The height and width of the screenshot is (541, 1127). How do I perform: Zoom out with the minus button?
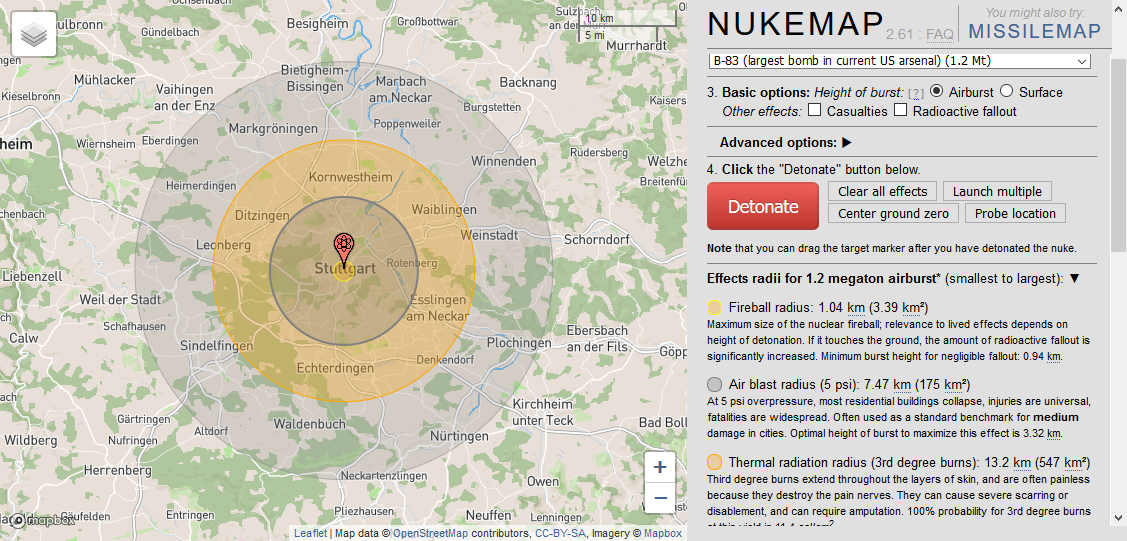(x=659, y=498)
